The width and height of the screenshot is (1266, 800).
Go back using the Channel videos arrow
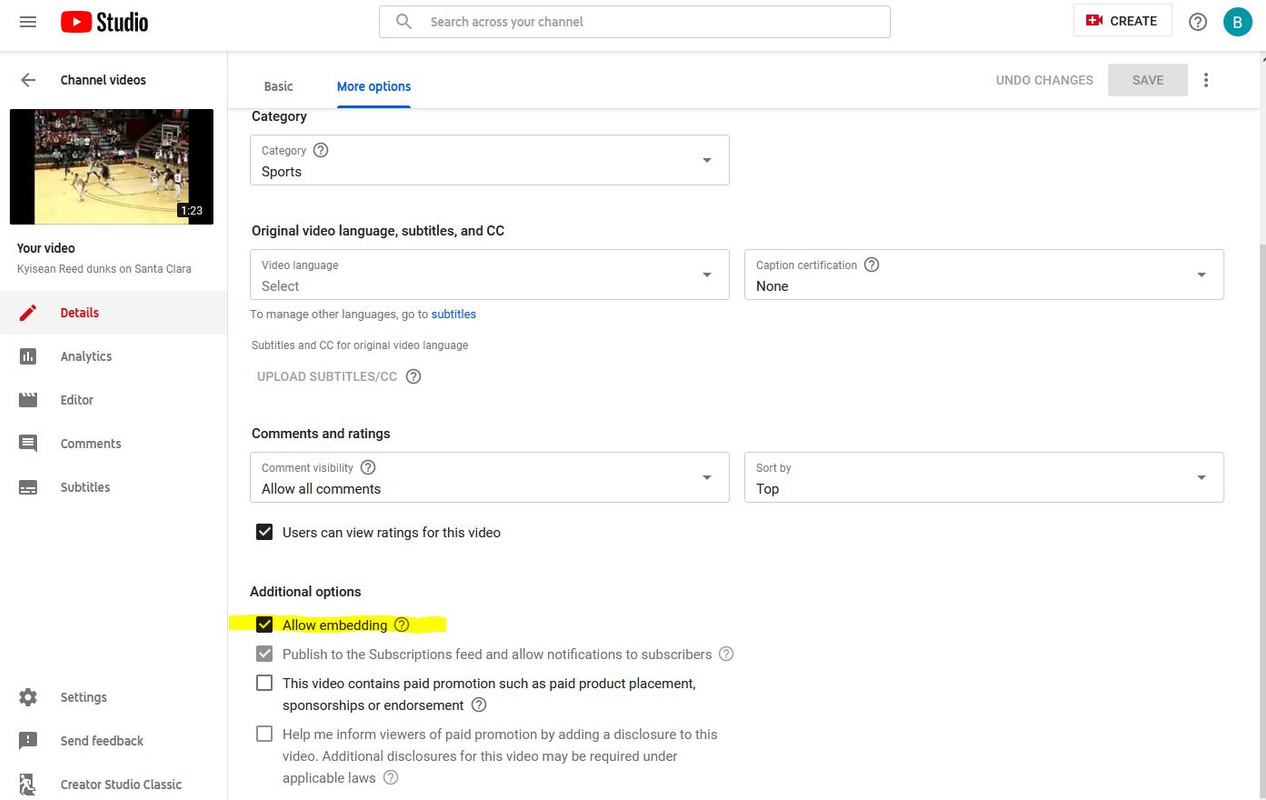pos(28,80)
